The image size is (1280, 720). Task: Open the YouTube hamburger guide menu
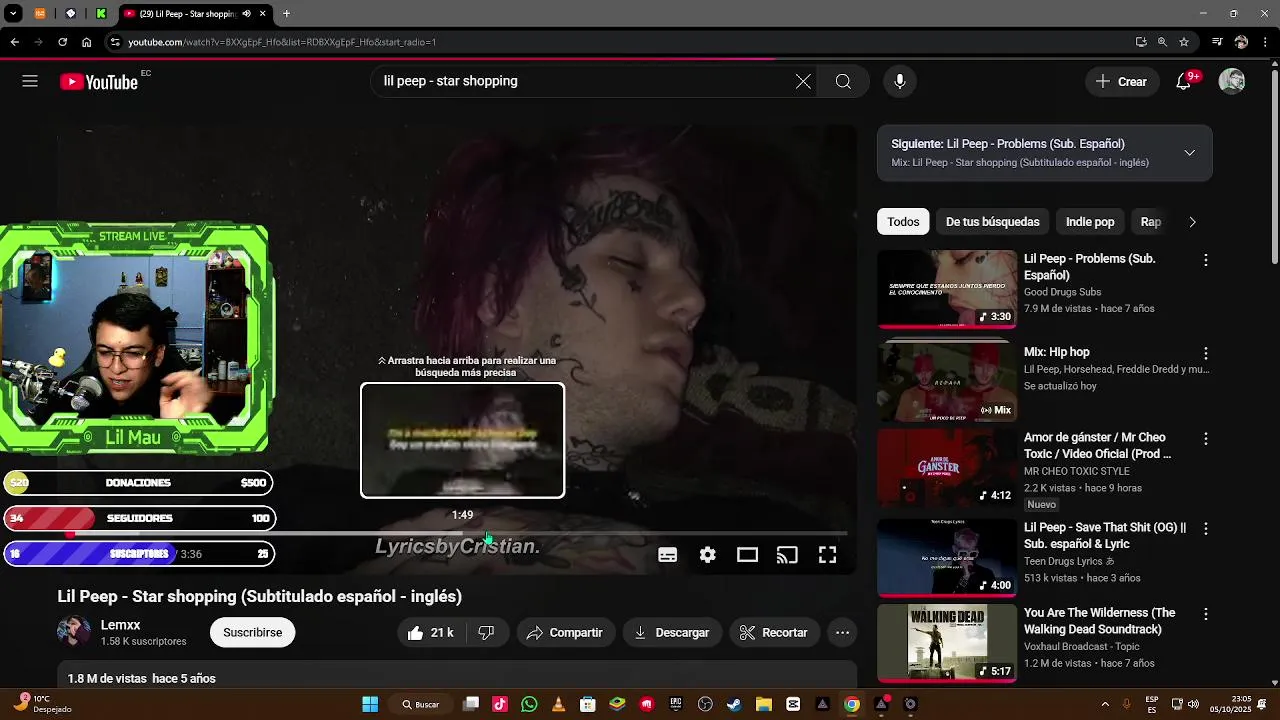[x=30, y=81]
